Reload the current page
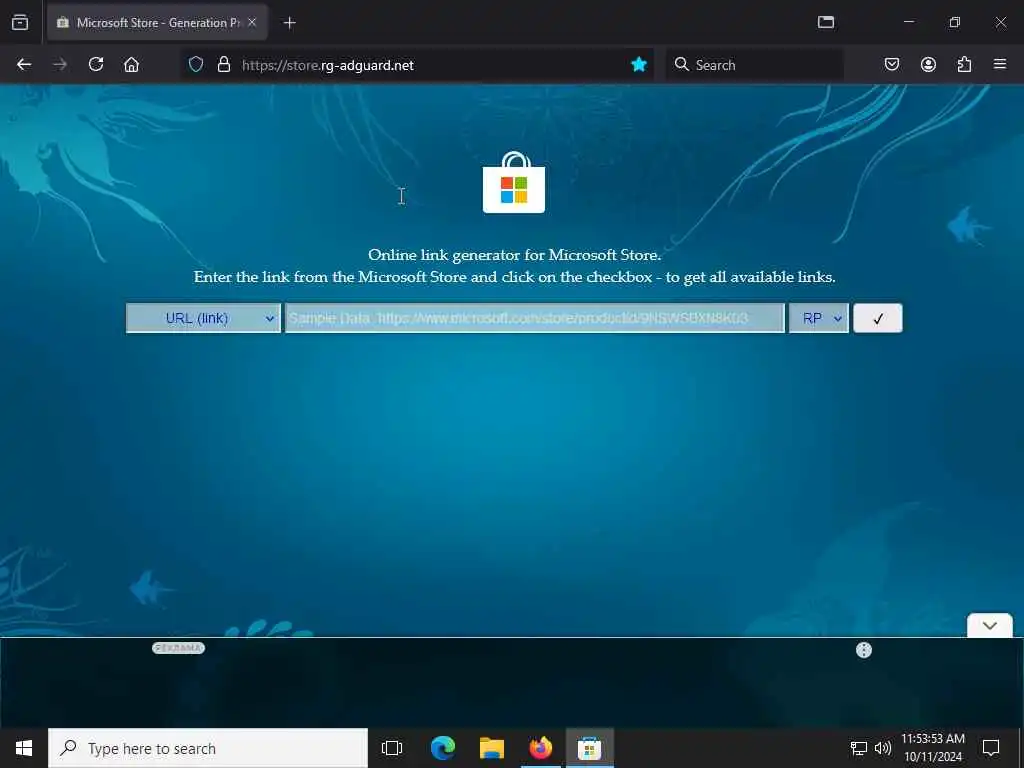Viewport: 1024px width, 768px height. point(96,65)
